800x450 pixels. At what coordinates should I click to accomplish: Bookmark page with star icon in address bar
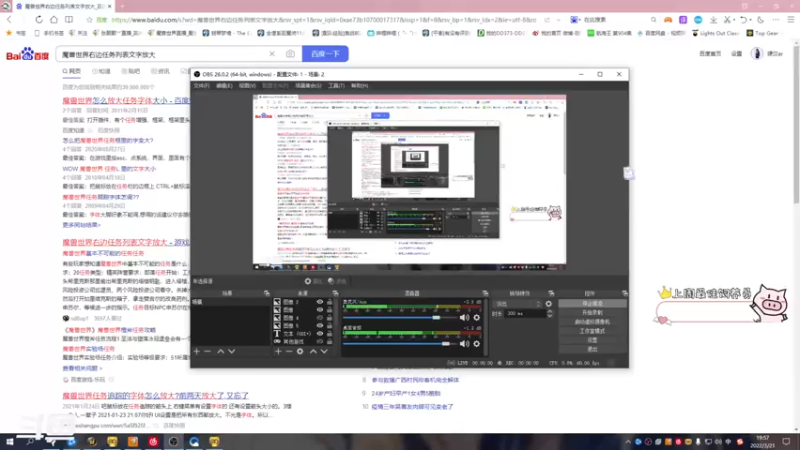tap(89, 20)
